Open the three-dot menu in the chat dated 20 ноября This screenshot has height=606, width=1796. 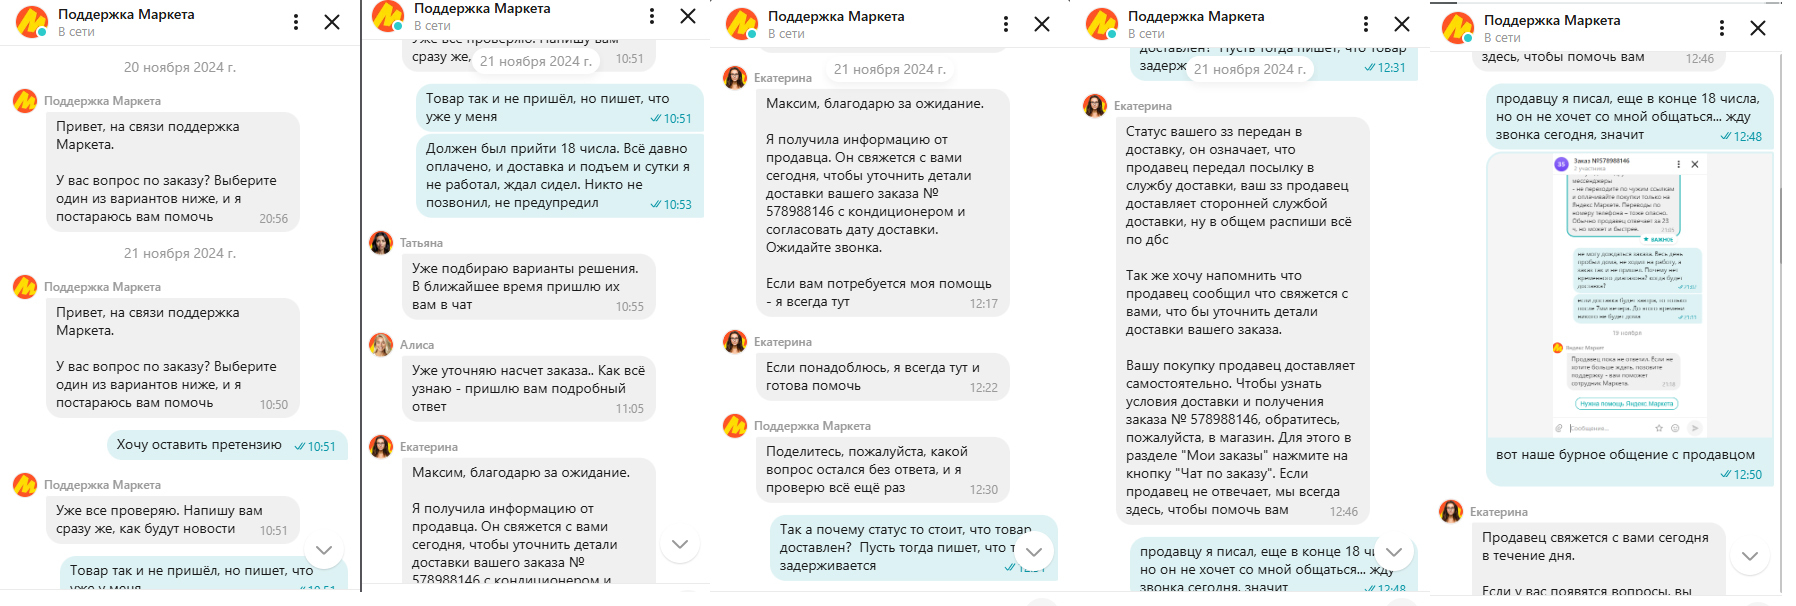[296, 22]
